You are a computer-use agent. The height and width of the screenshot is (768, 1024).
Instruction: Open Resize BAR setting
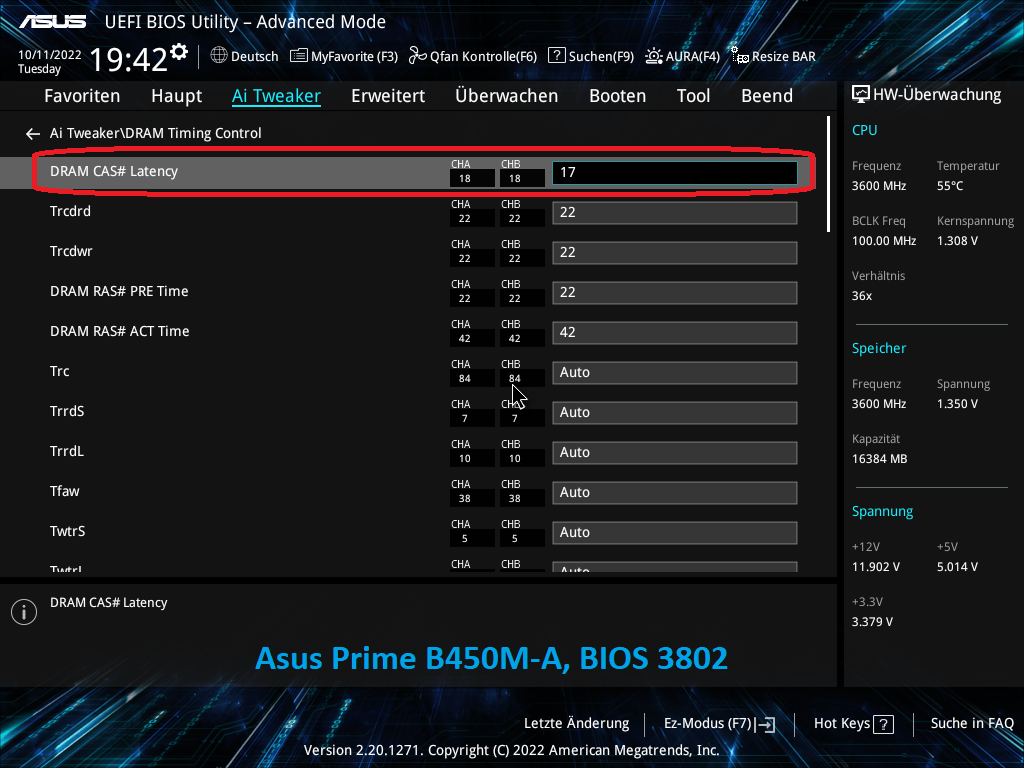tap(773, 56)
